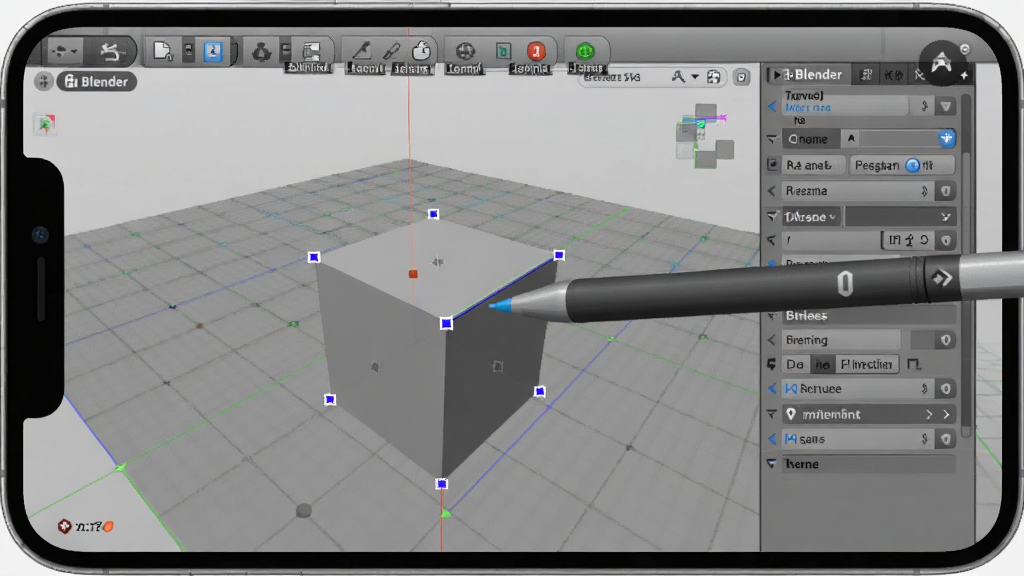This screenshot has height=576, width=1024.
Task: Expand the Cineme section triangle
Action: pos(772,139)
